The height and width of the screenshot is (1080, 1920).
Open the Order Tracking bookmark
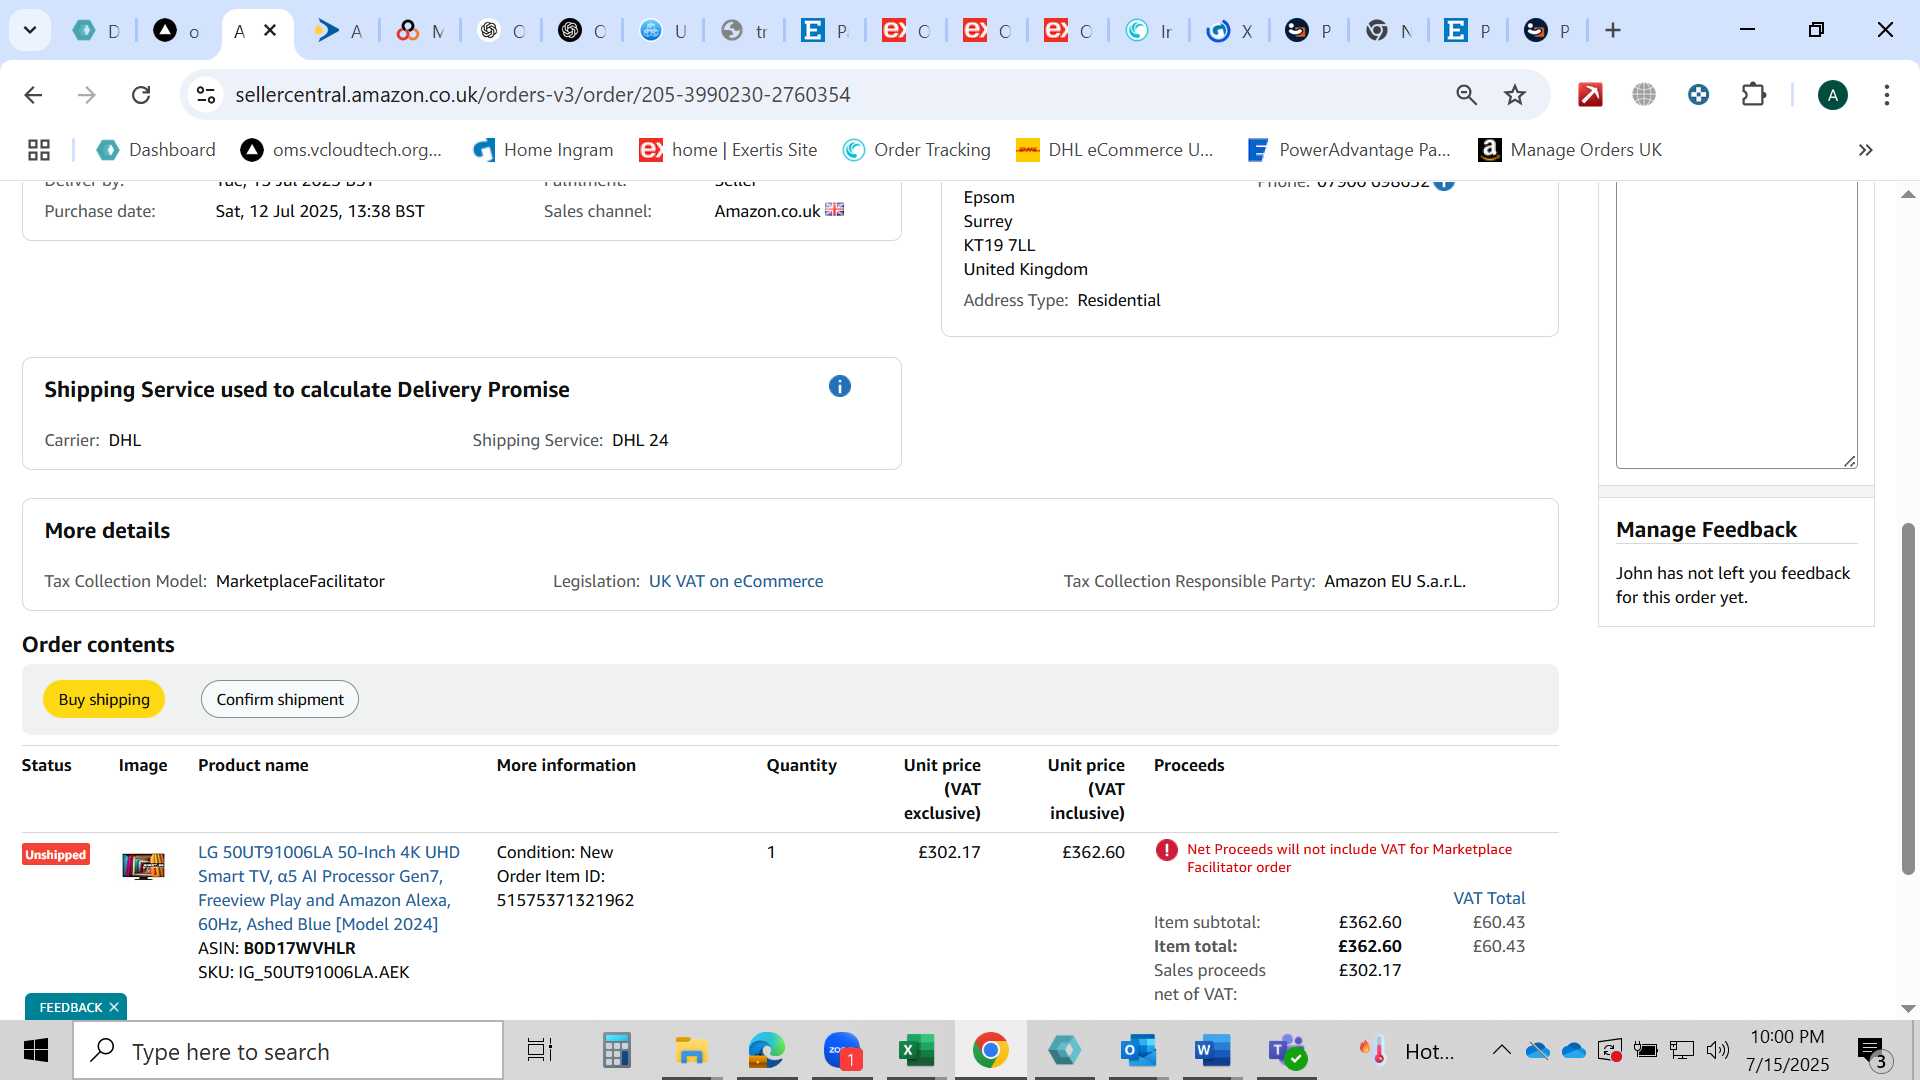(916, 150)
